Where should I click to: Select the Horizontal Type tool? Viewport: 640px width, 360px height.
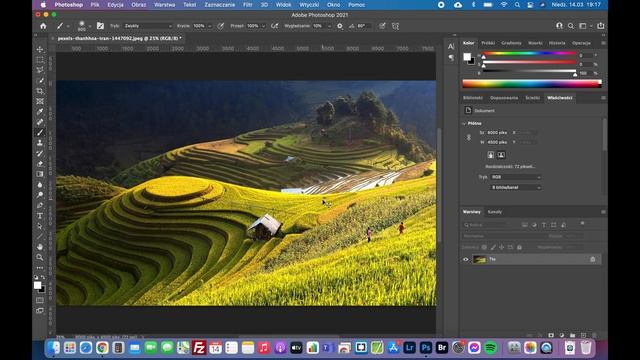(40, 216)
